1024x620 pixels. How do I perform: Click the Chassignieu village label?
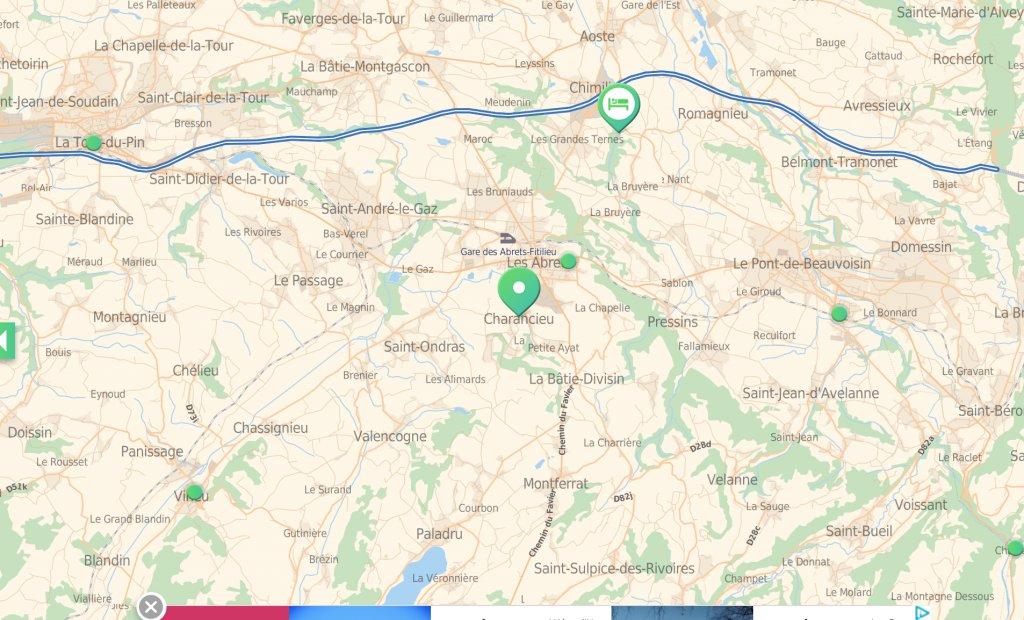[270, 428]
